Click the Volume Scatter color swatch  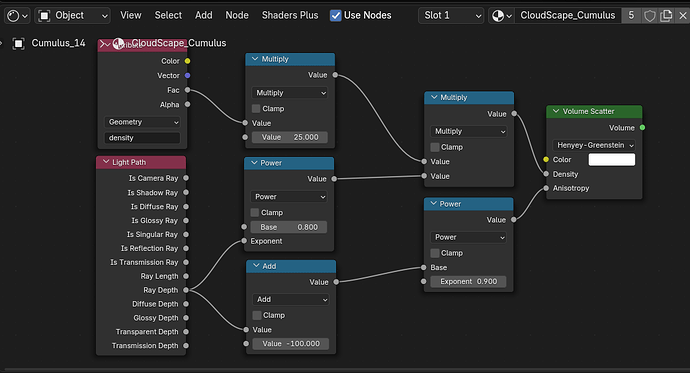(612, 160)
